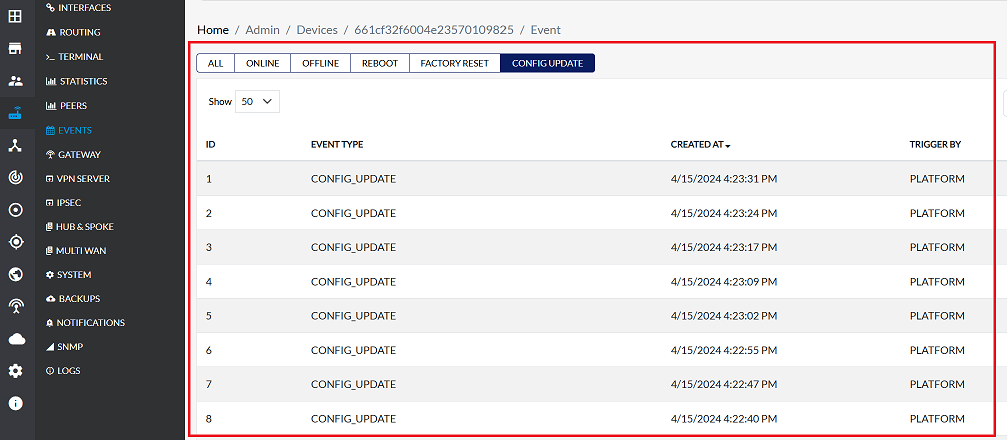Open the Show 50 rows dropdown
1007x440 pixels.
pyautogui.click(x=258, y=101)
